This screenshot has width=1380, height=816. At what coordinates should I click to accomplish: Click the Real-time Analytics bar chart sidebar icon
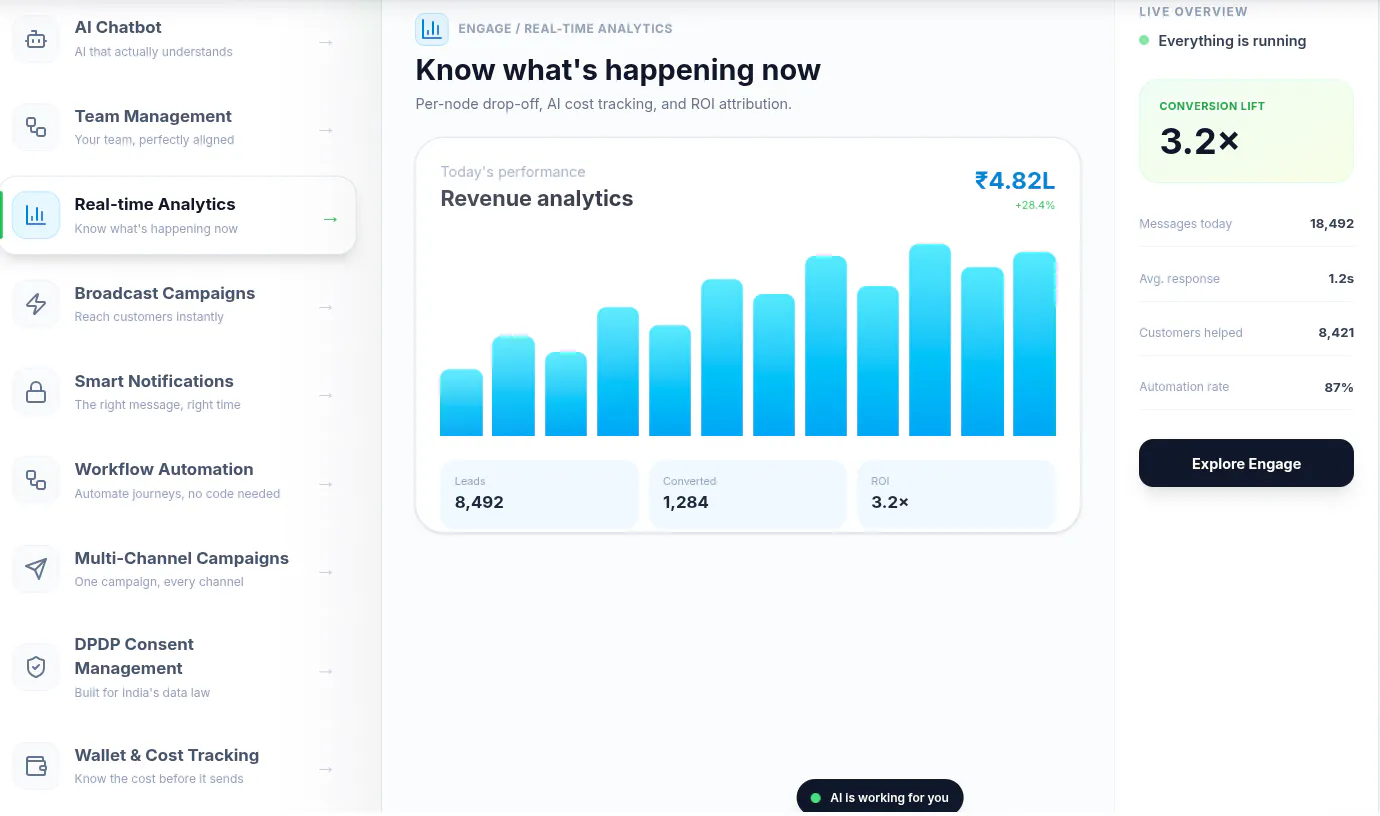[x=36, y=215]
